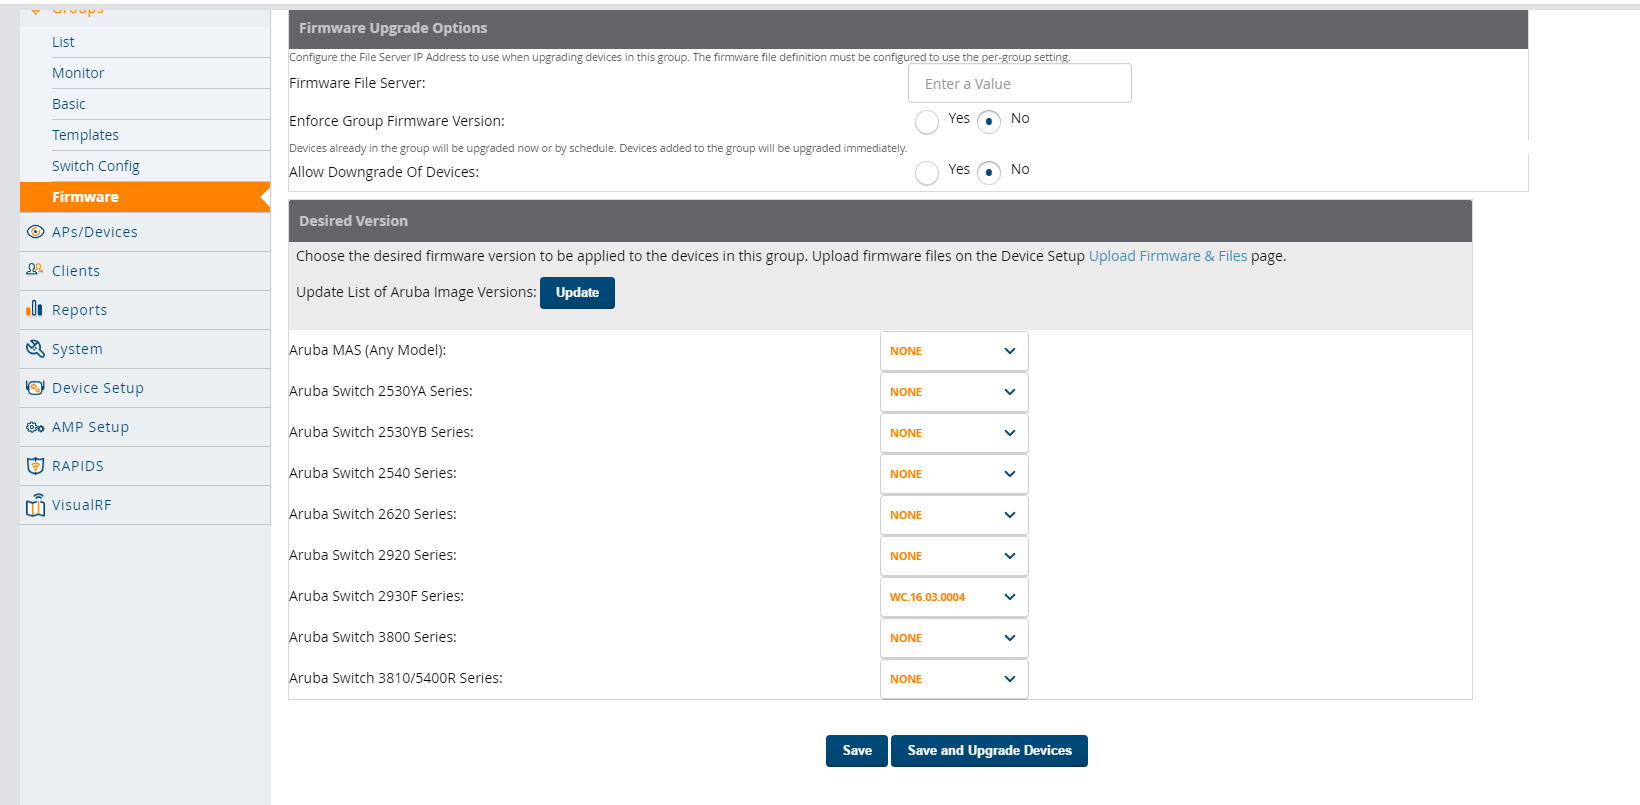The image size is (1640, 805).
Task: Click the Clients people icon
Action: 35,270
